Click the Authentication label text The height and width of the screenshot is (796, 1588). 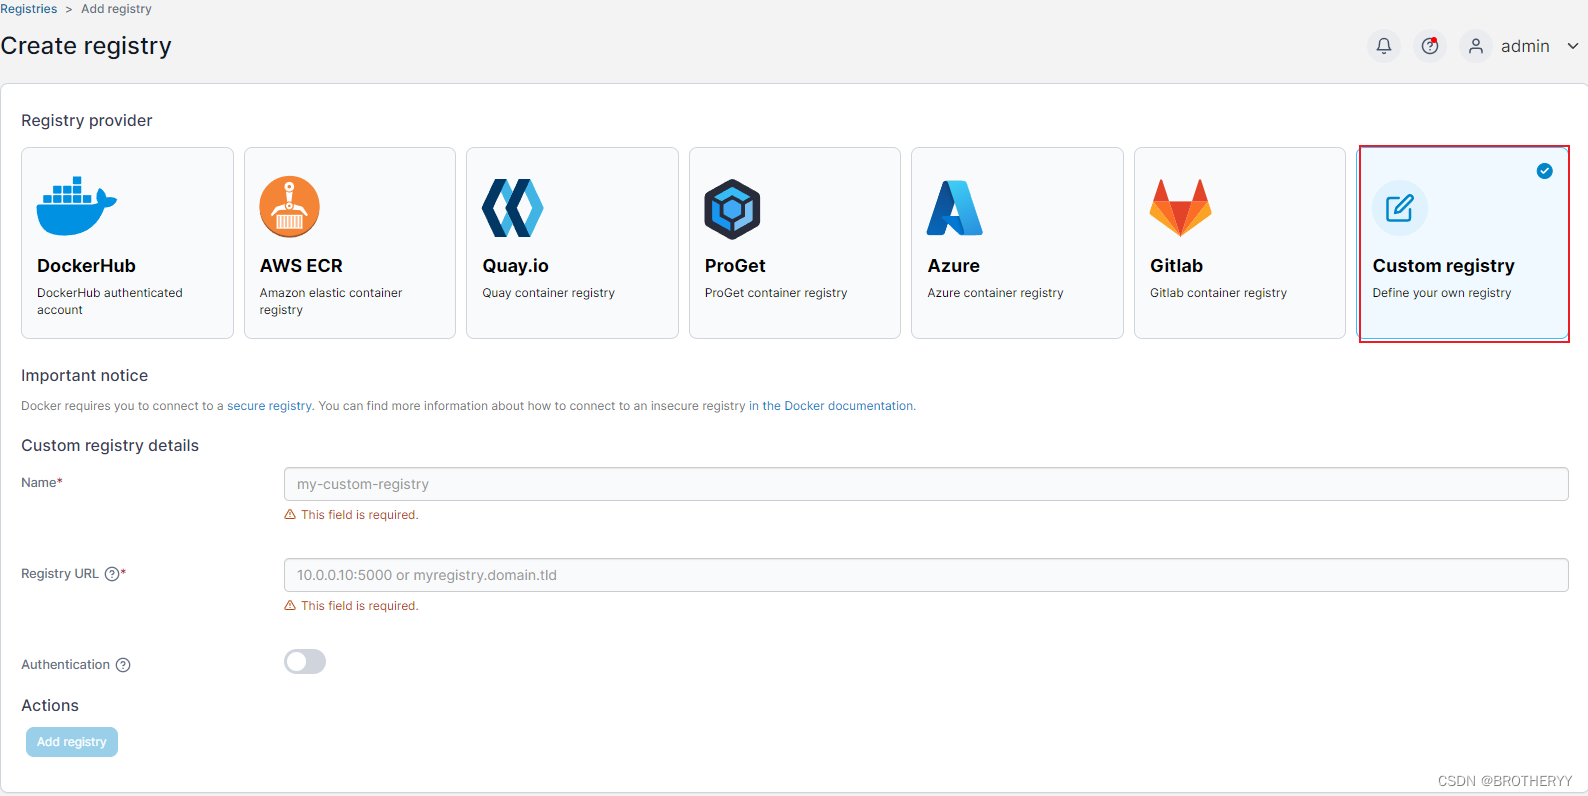(65, 665)
